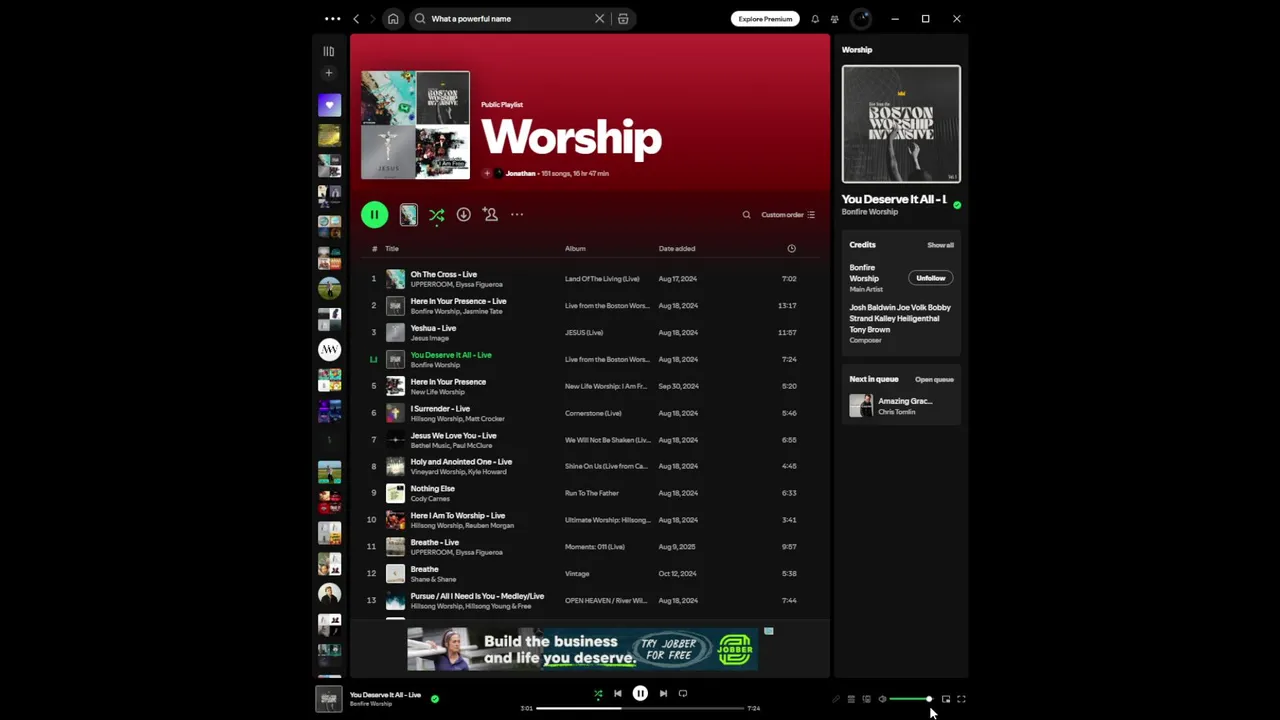This screenshot has height=720, width=1280.
Task: Select Amazing Grace in next in queue
Action: pos(901,405)
